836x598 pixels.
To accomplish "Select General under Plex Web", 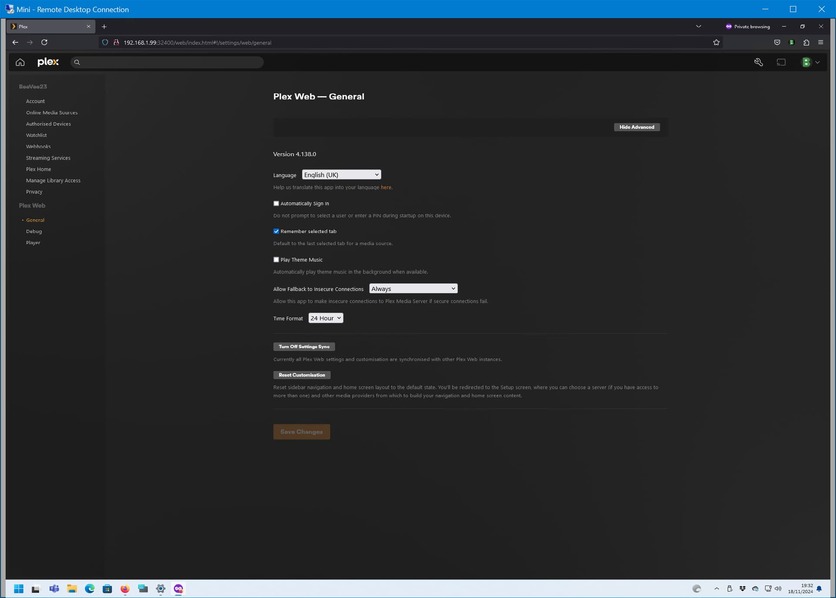I will [35, 220].
